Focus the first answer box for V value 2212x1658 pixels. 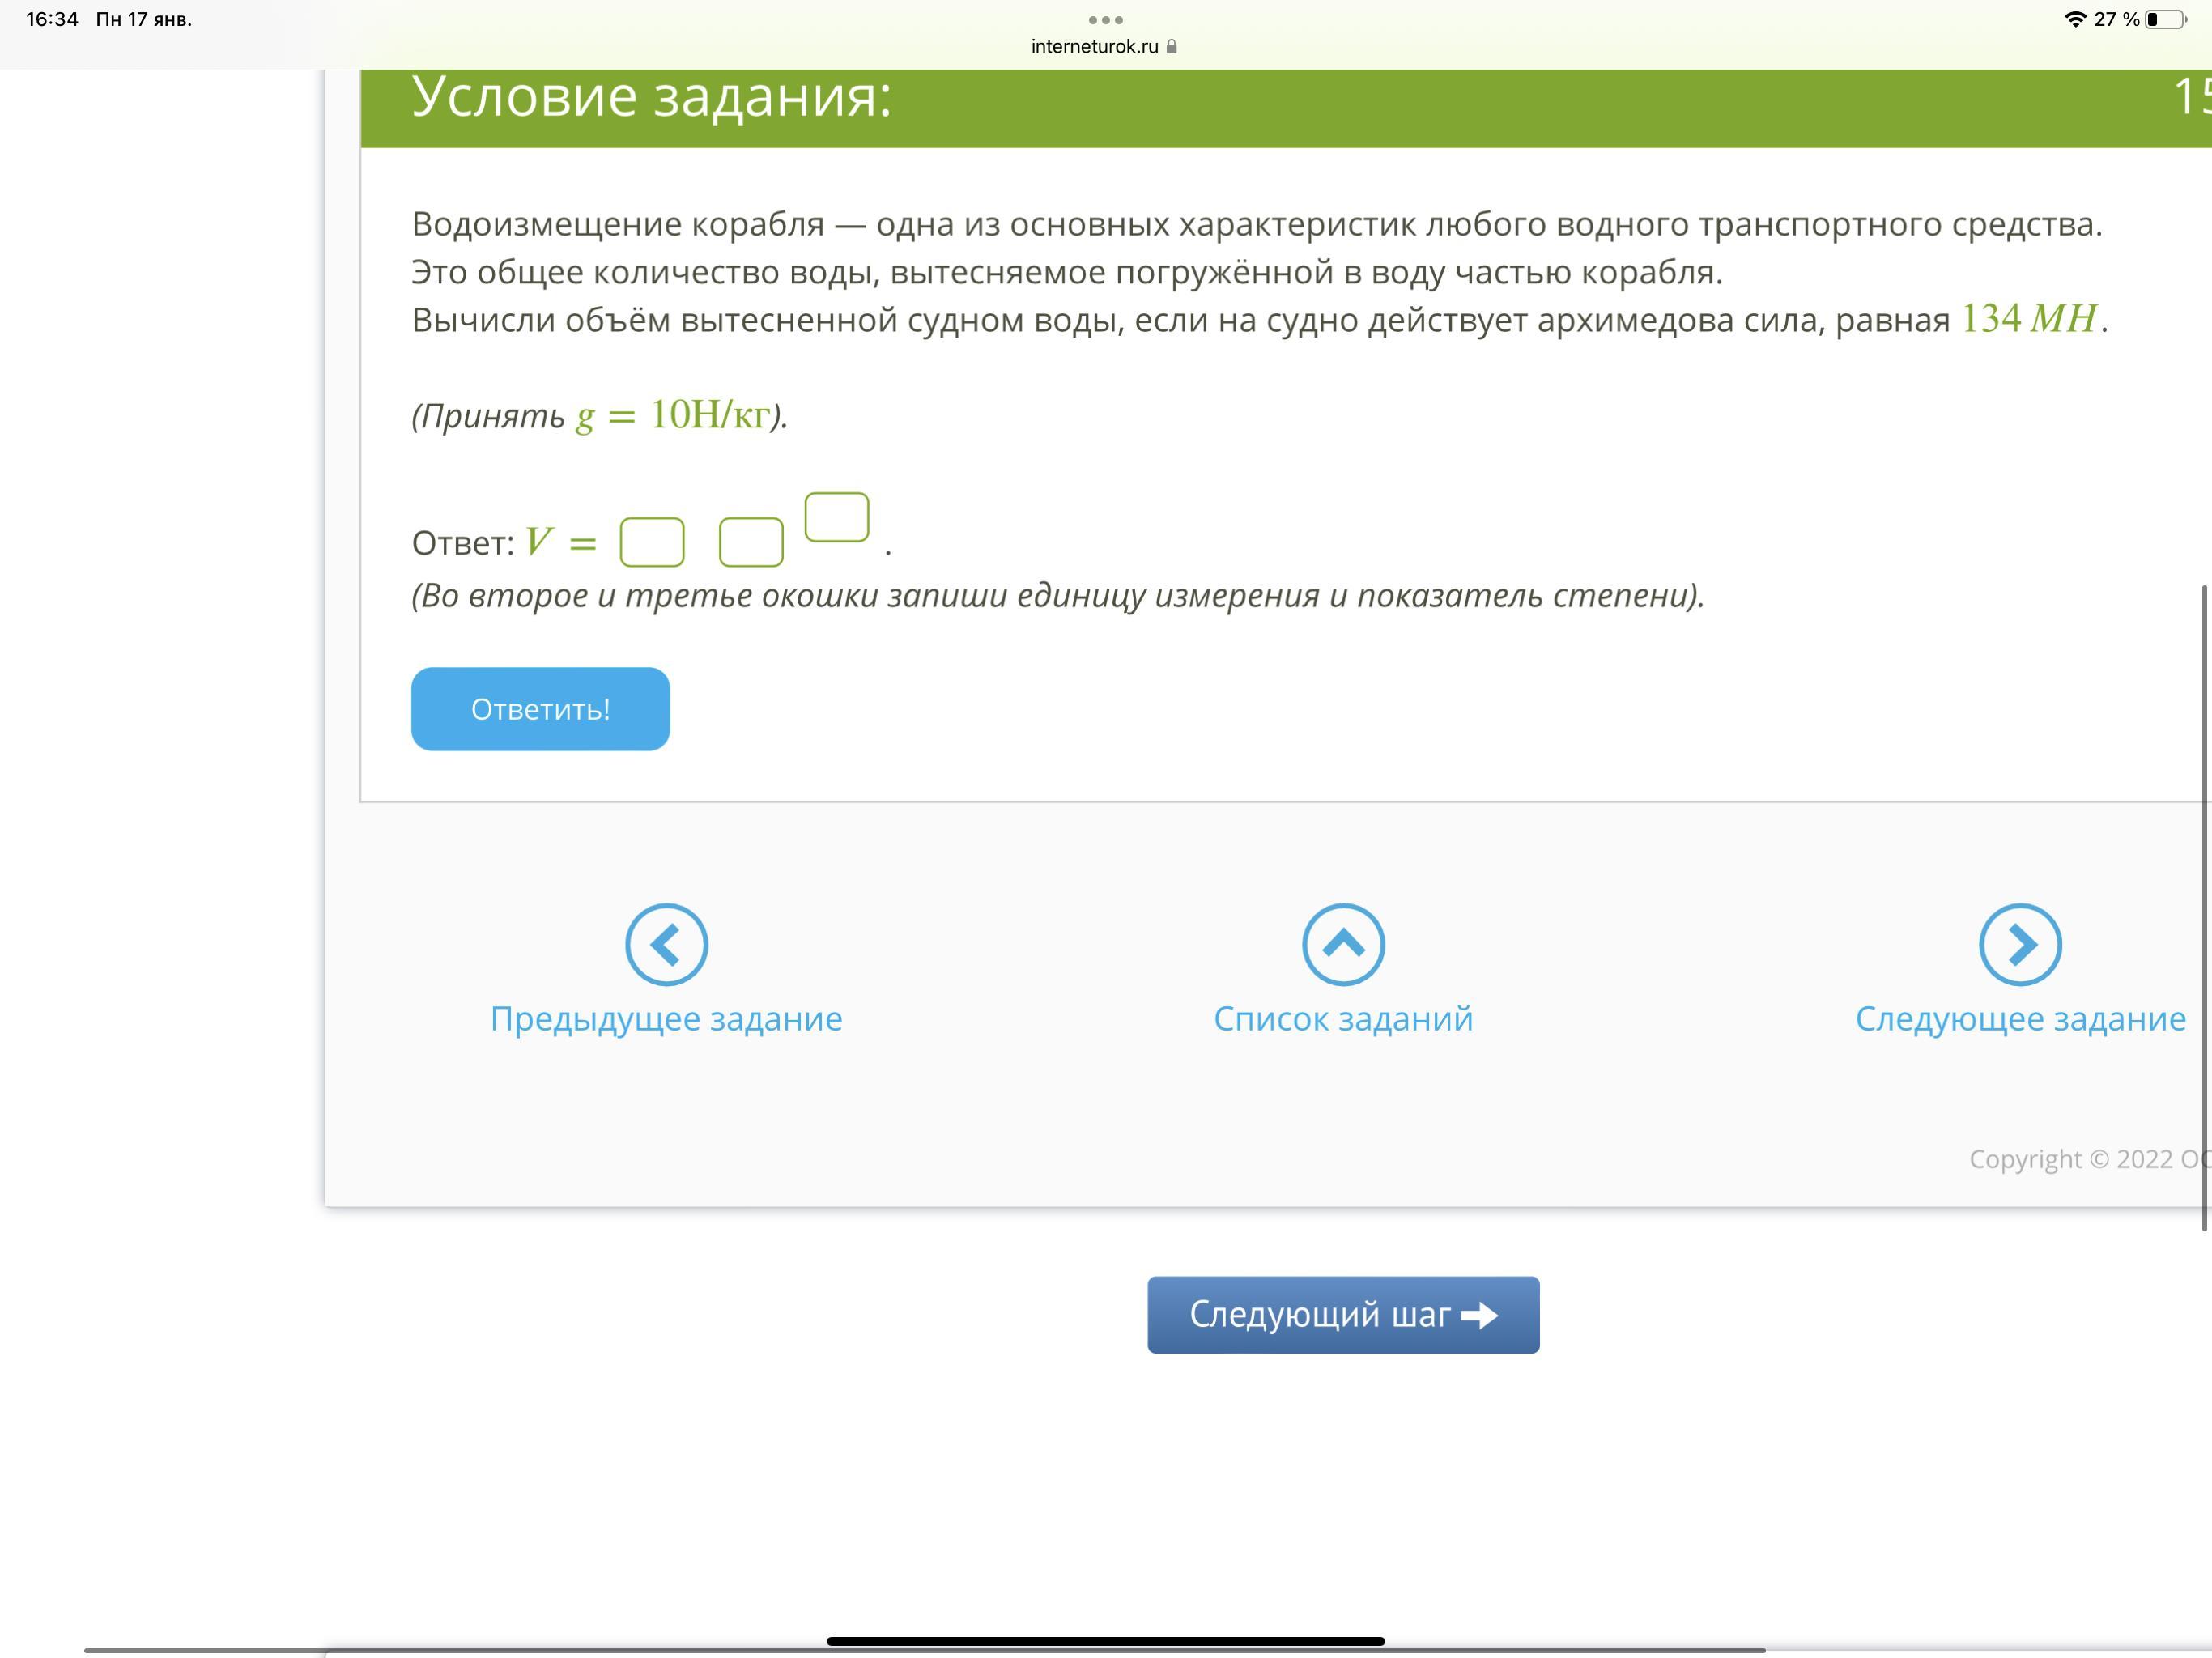[652, 542]
